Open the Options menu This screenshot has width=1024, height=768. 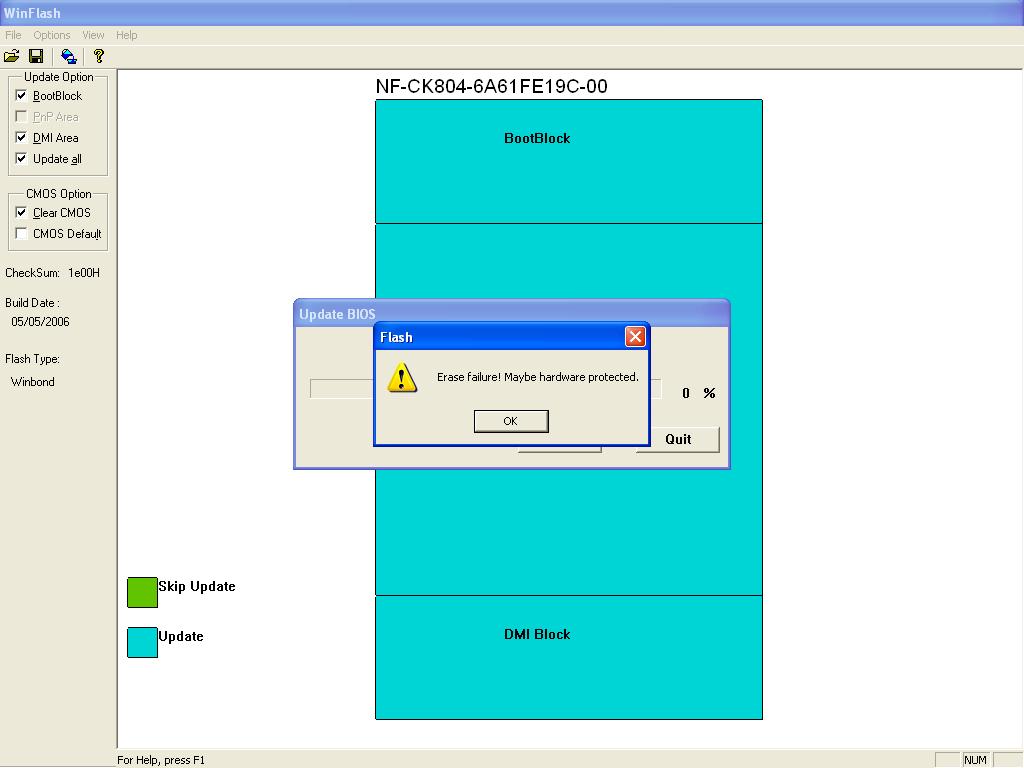pyautogui.click(x=52, y=35)
